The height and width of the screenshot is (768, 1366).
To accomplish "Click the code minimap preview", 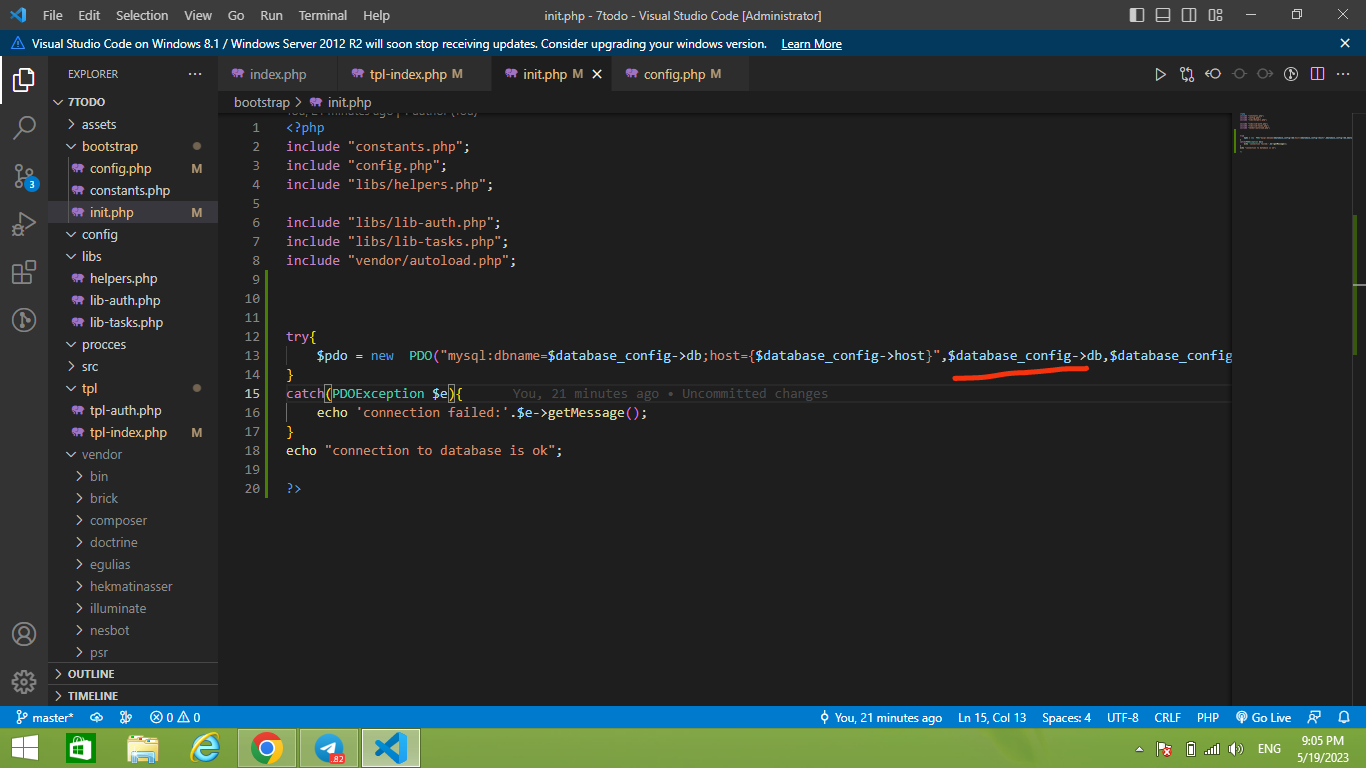I will coord(1294,135).
